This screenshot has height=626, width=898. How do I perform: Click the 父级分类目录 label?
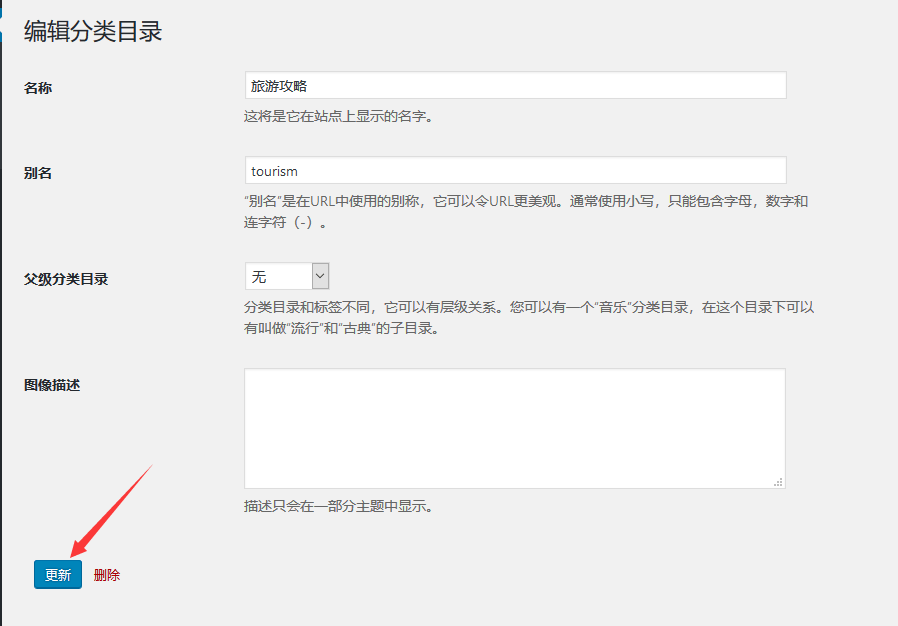point(66,279)
